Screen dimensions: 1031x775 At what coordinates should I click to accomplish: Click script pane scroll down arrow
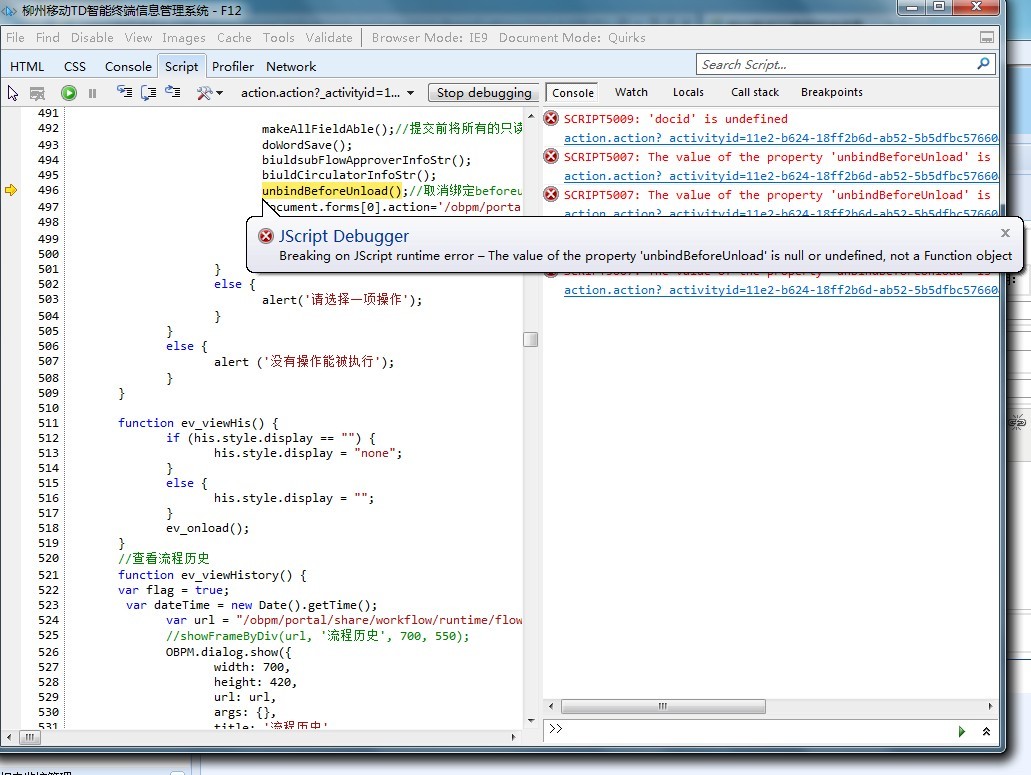click(x=531, y=720)
